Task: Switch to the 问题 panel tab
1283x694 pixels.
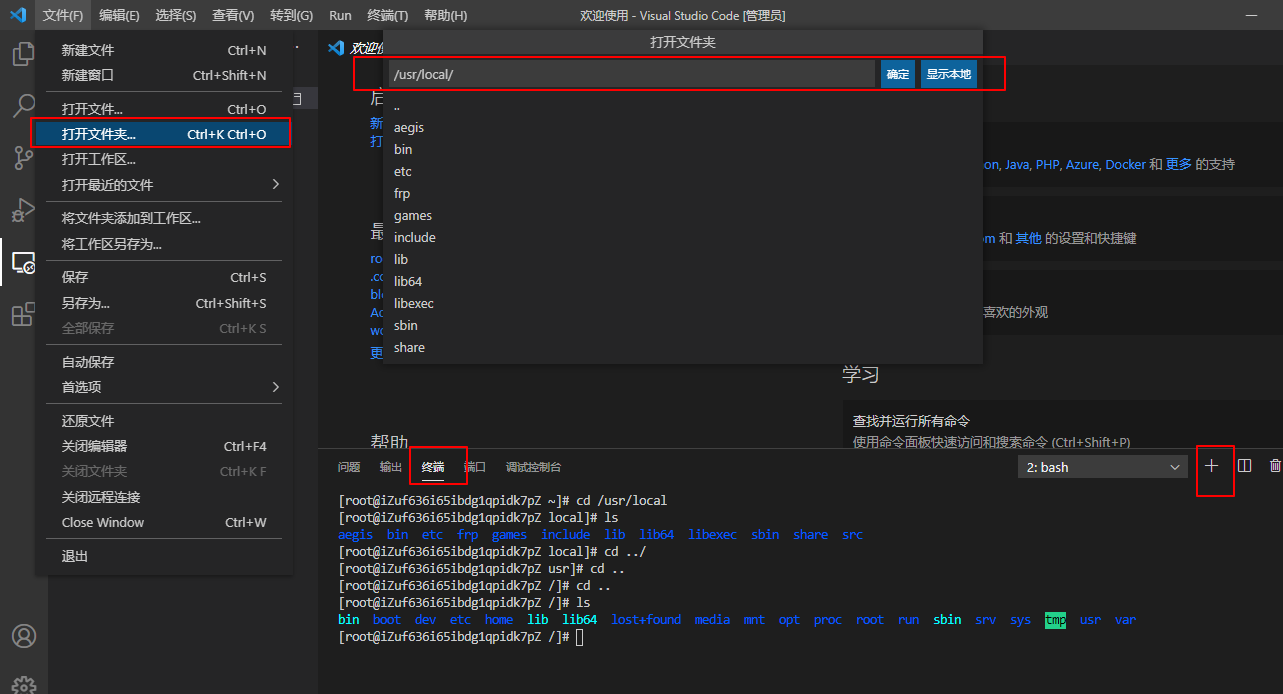Action: (349, 467)
